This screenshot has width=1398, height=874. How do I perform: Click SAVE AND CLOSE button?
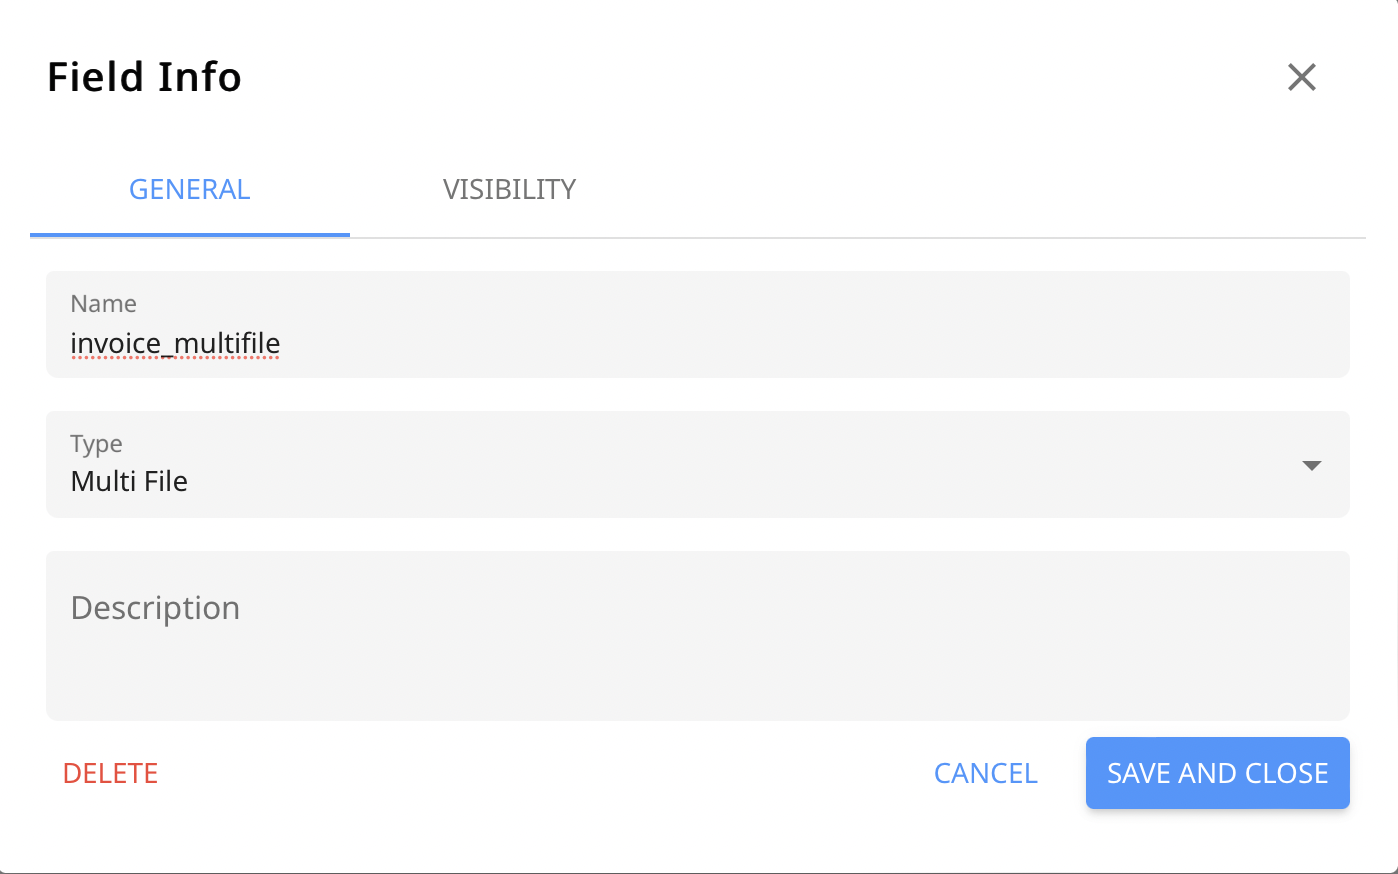(x=1217, y=773)
